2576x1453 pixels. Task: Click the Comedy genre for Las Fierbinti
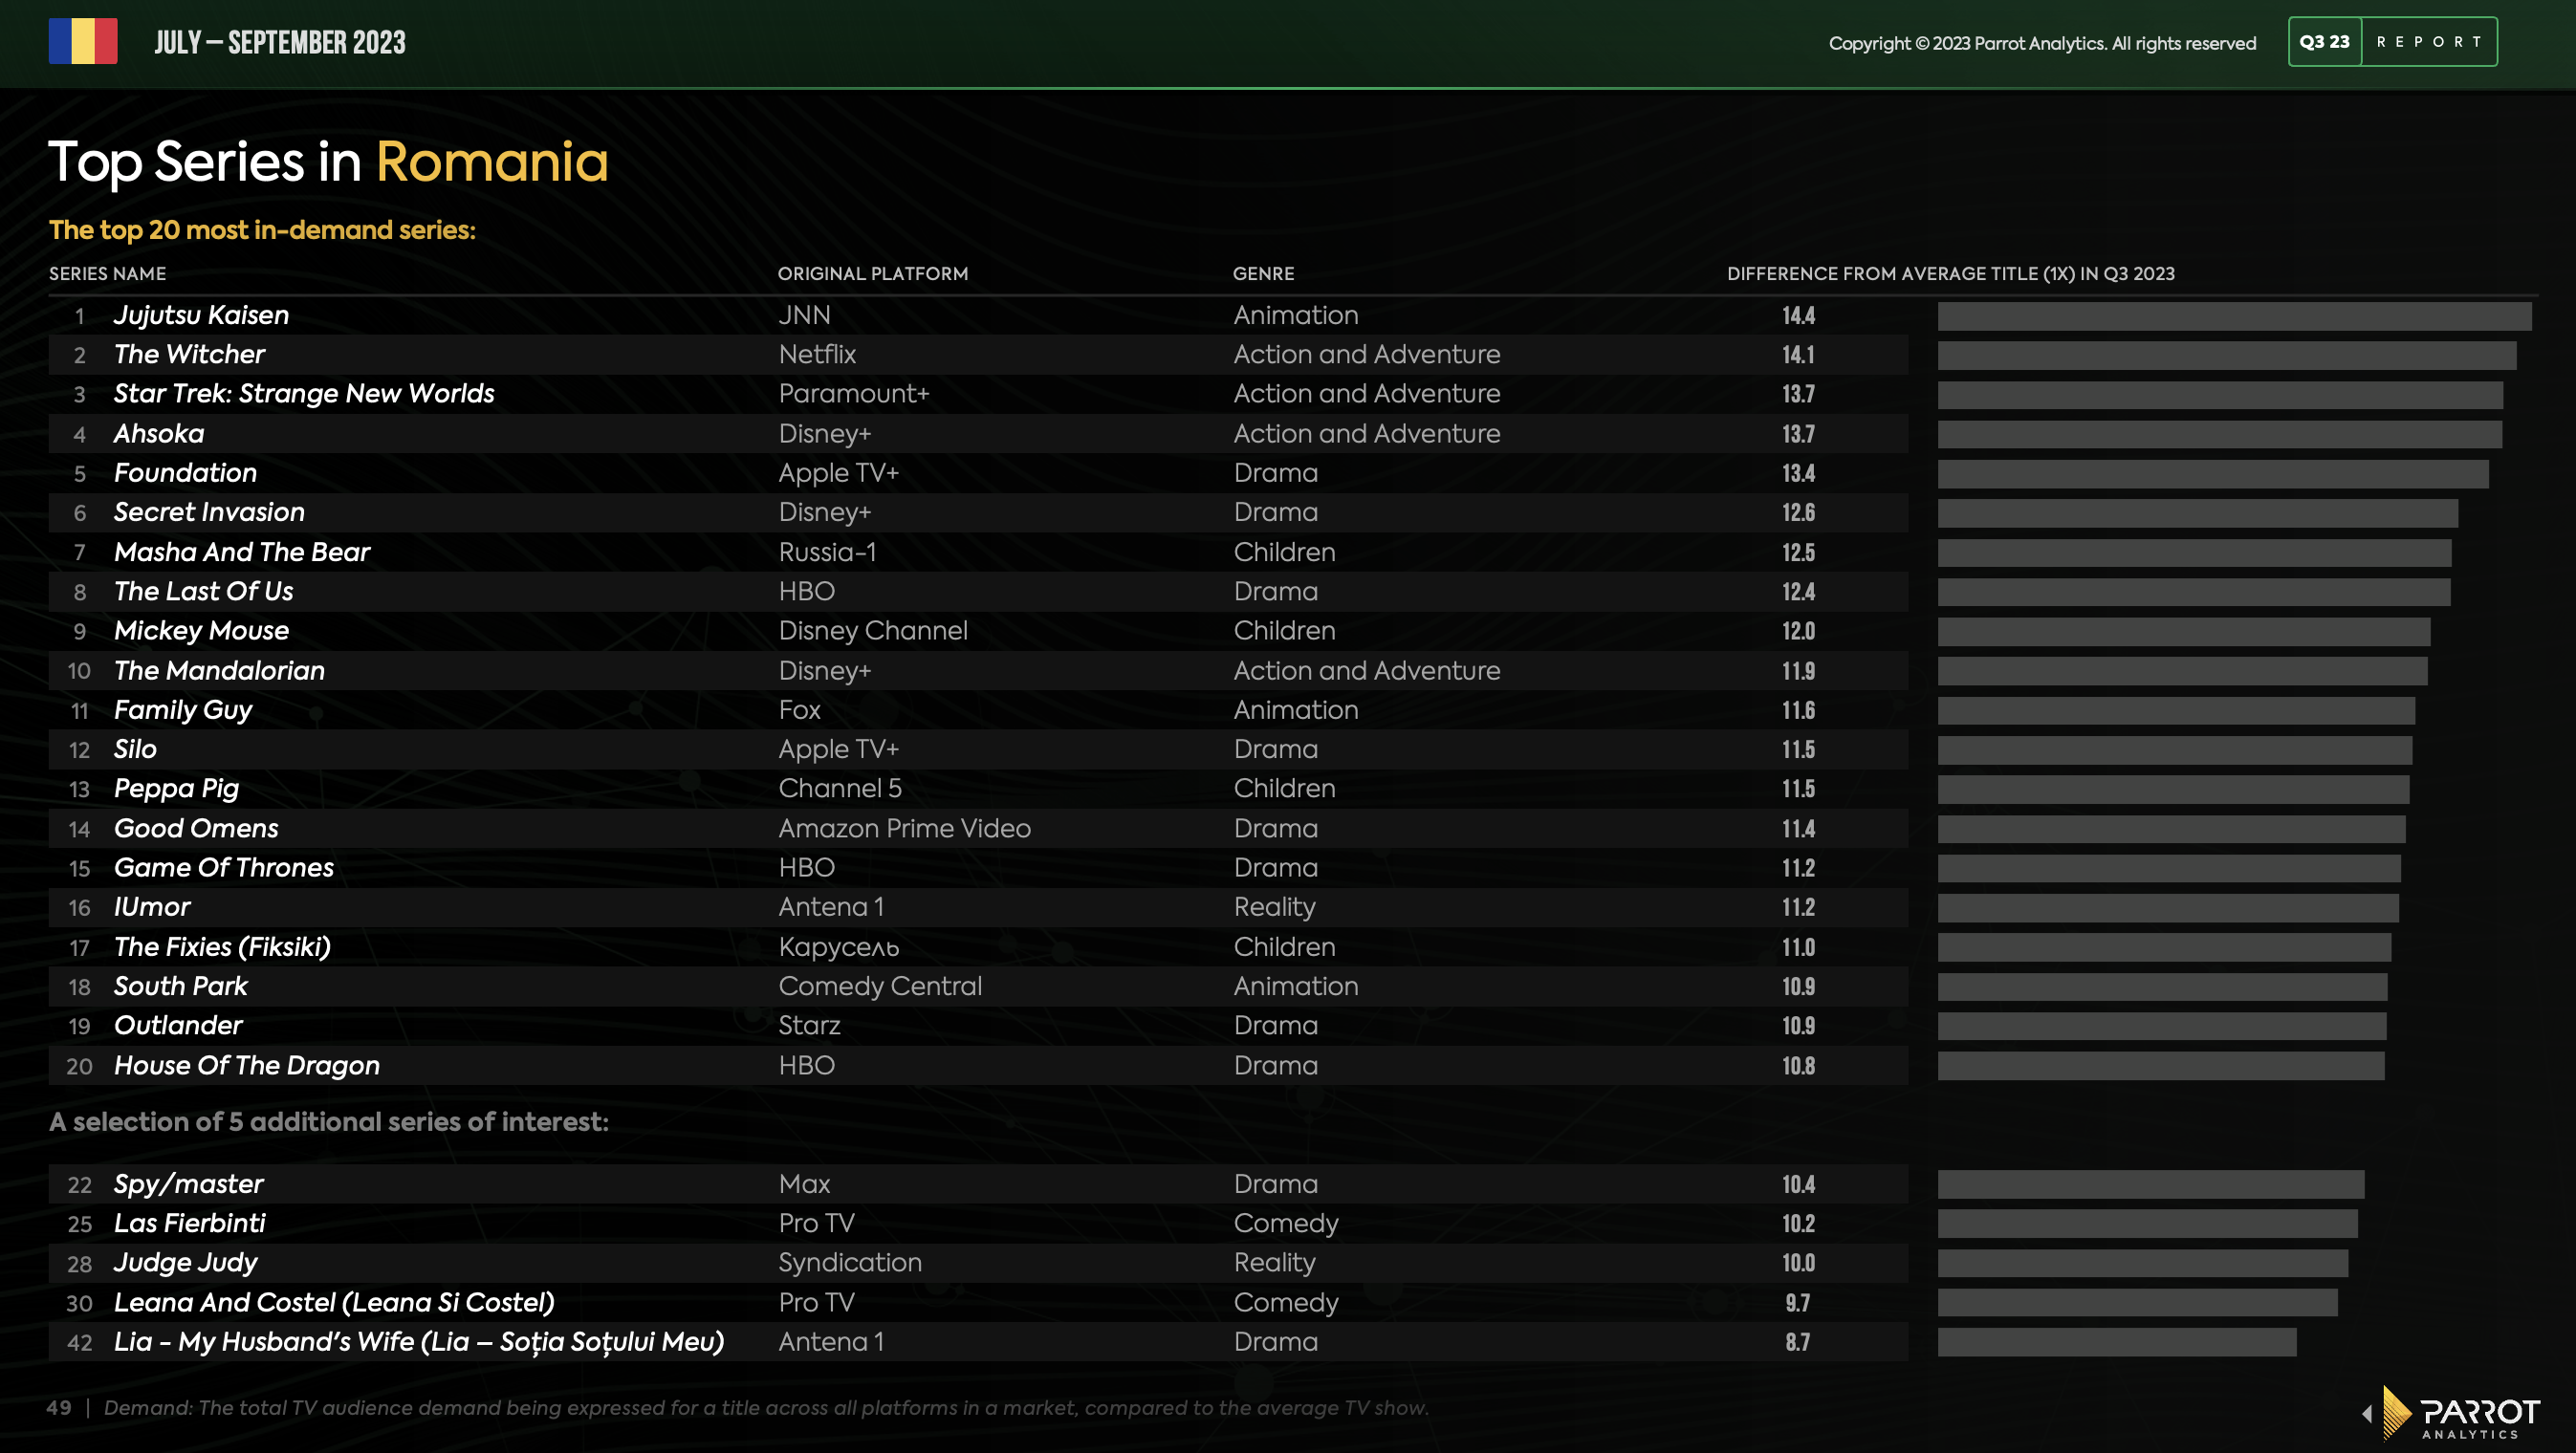pos(1285,1223)
